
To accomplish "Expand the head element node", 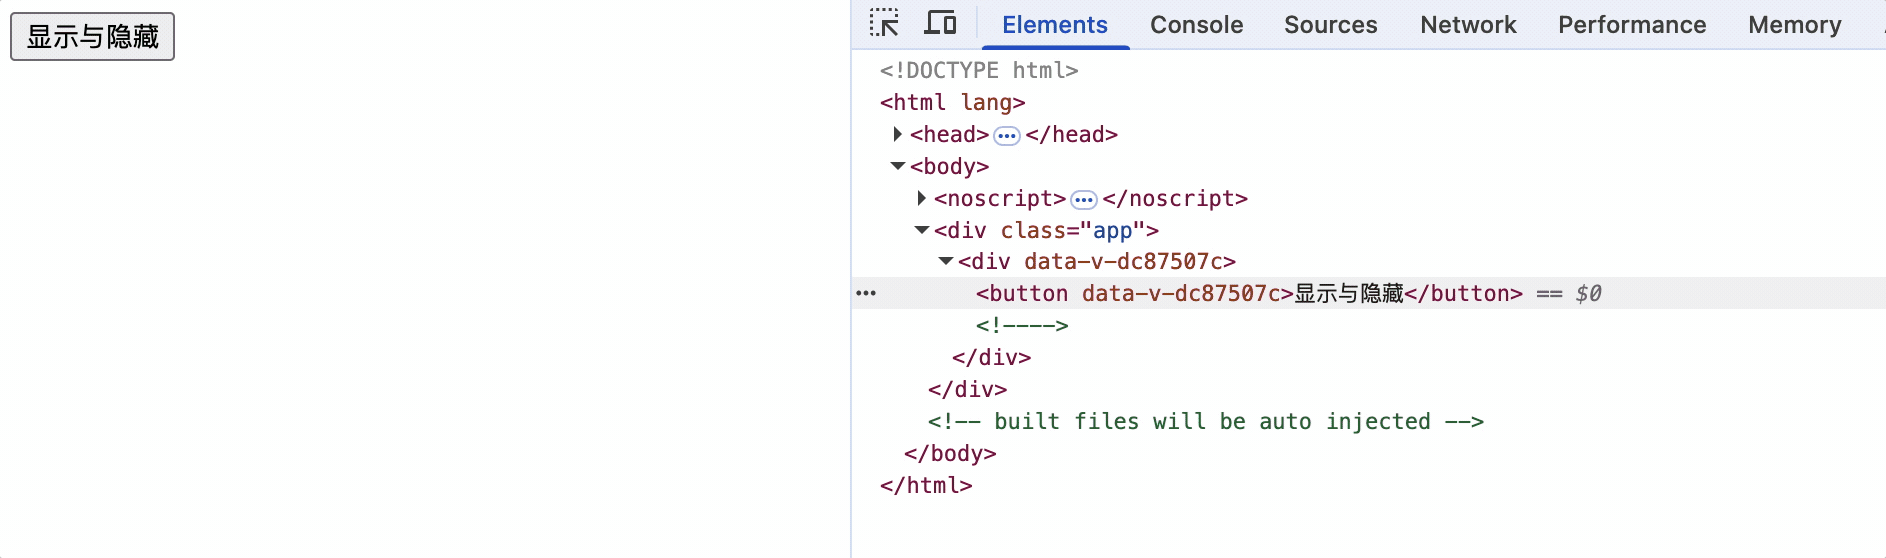I will coord(898,134).
